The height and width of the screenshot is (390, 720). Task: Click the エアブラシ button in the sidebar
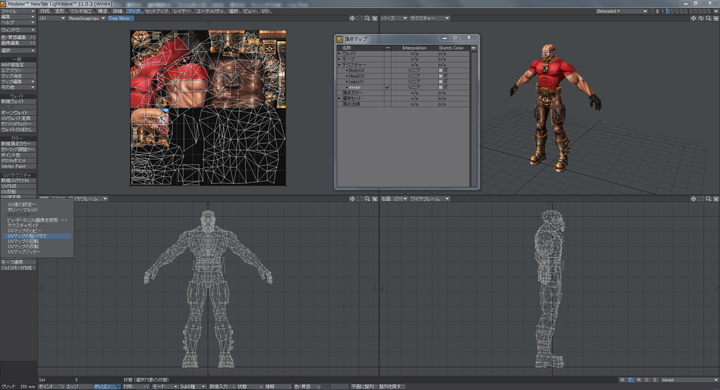18,70
